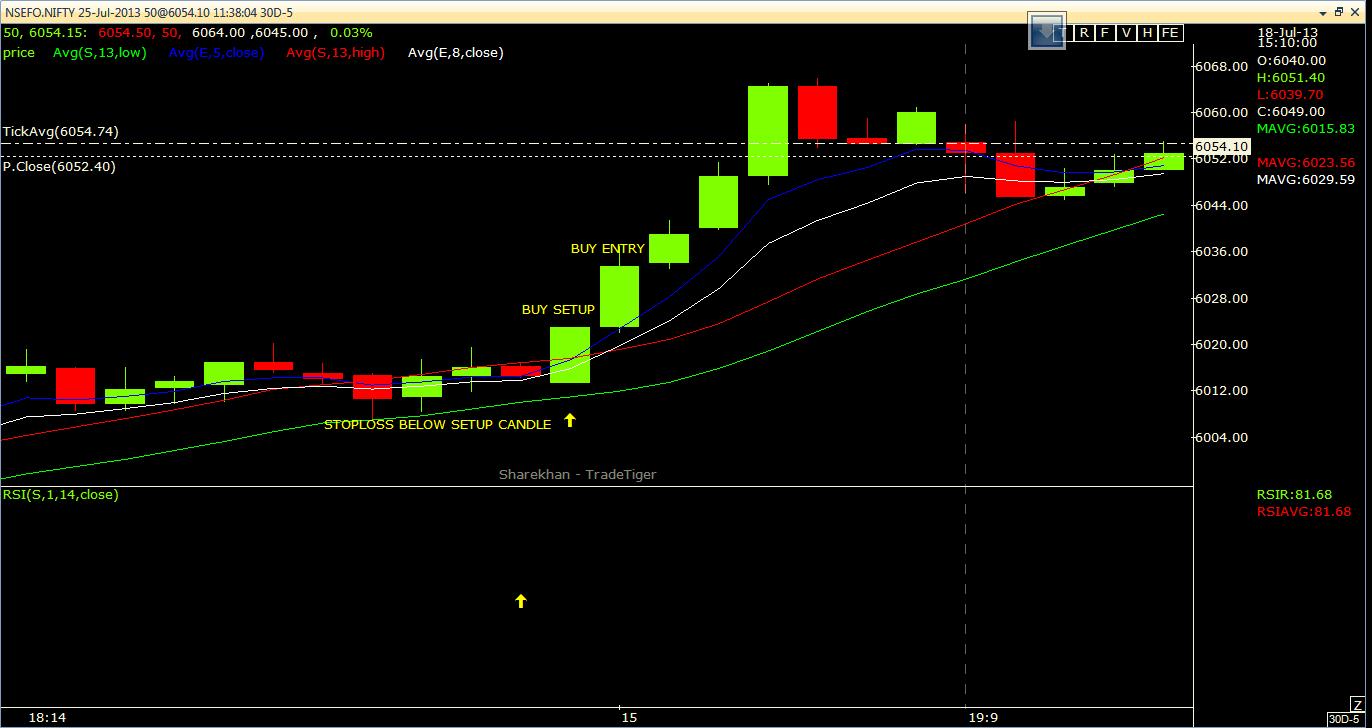Click the P.Close(6052.40) label
The image size is (1372, 728).
tap(59, 167)
